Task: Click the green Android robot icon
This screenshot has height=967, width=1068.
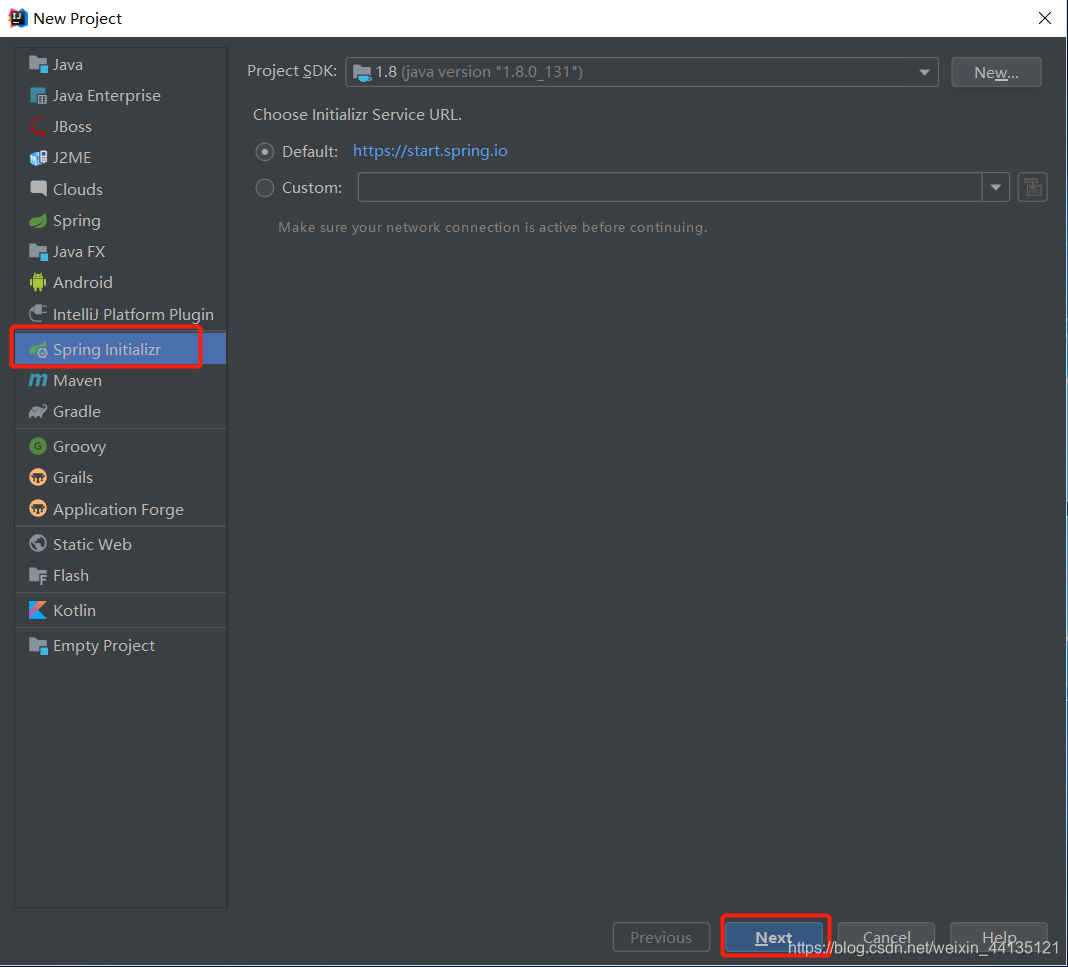Action: pyautogui.click(x=38, y=282)
